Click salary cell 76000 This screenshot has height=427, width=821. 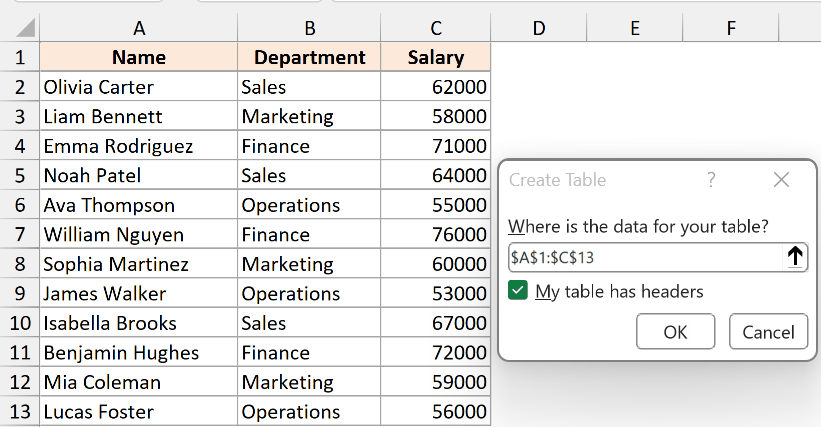[x=436, y=234]
